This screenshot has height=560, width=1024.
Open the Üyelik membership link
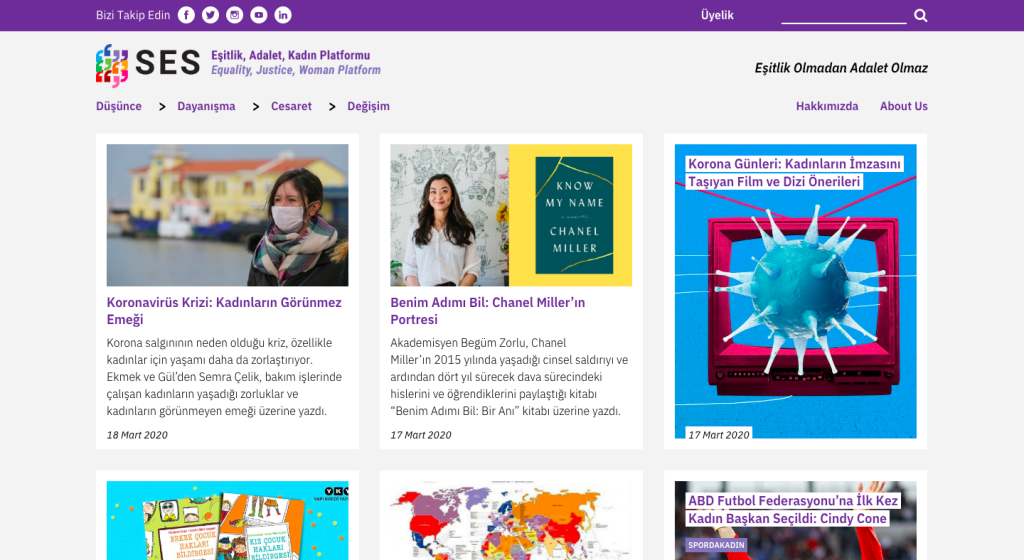[x=717, y=15]
